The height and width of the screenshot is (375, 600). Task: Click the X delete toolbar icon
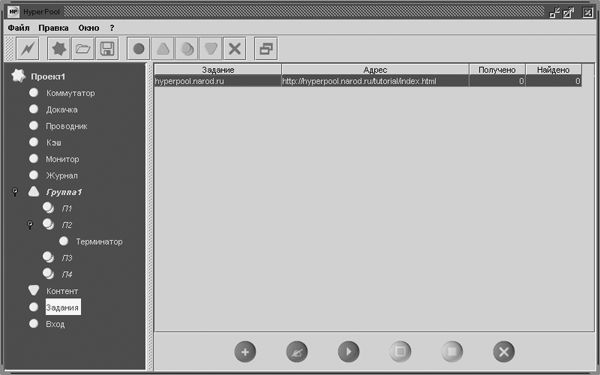click(x=235, y=49)
